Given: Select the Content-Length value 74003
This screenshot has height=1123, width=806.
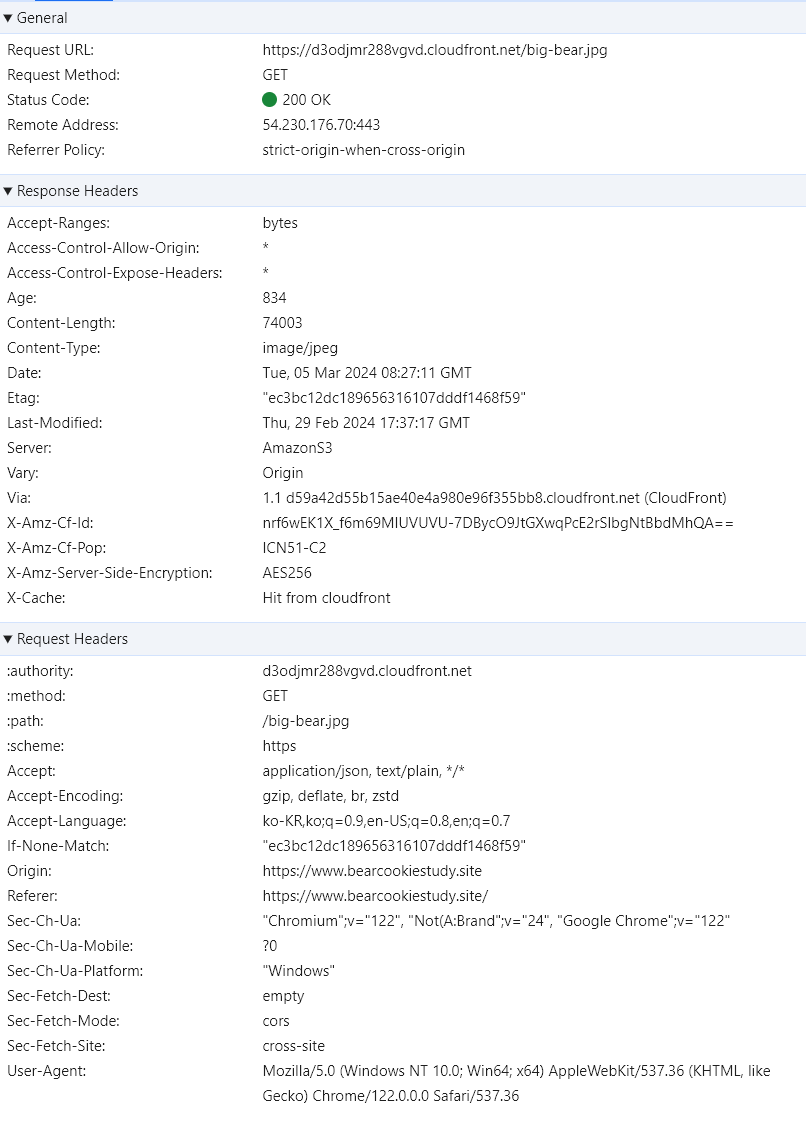Looking at the screenshot, I should pos(282,323).
